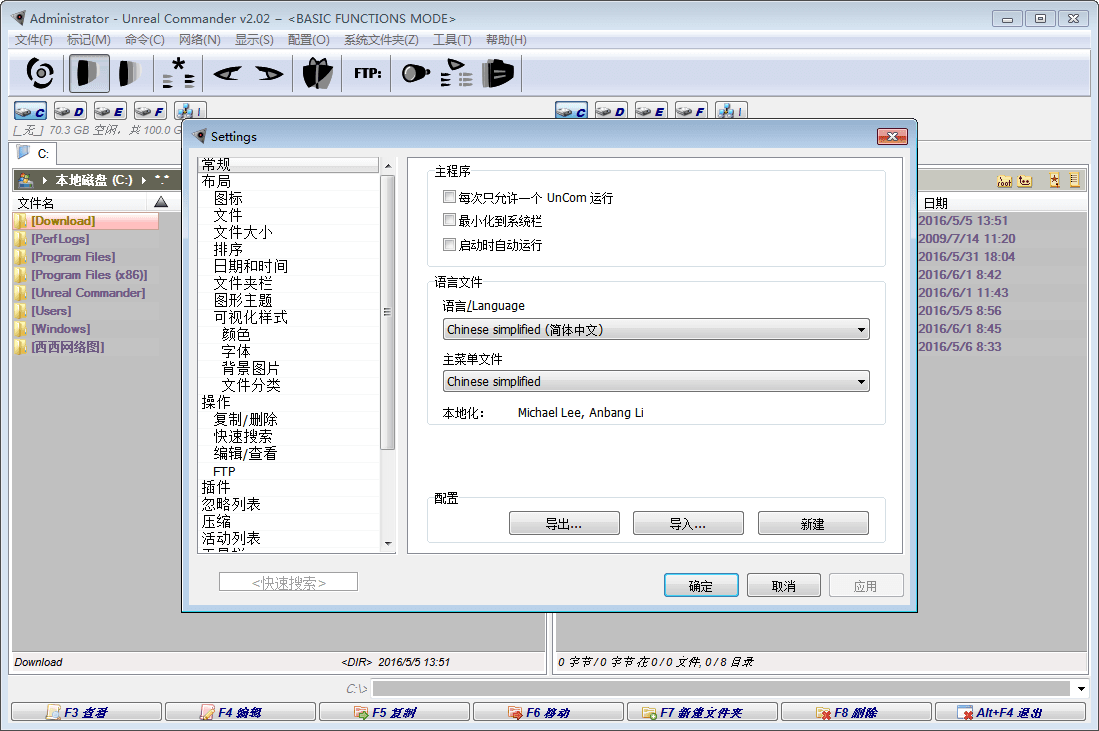
Task: Switch left panel to drive C
Action: (30, 111)
